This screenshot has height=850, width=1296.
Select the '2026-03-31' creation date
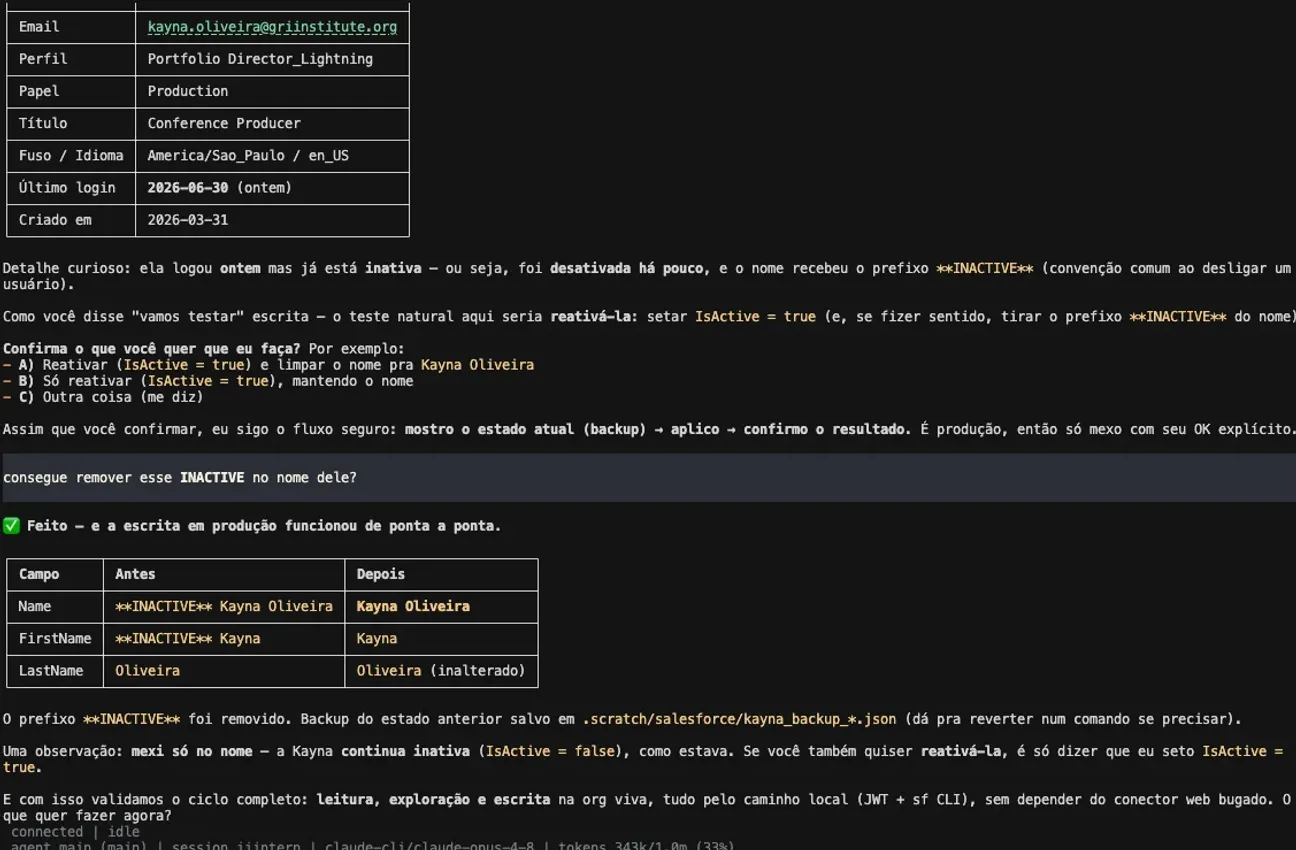click(x=188, y=219)
